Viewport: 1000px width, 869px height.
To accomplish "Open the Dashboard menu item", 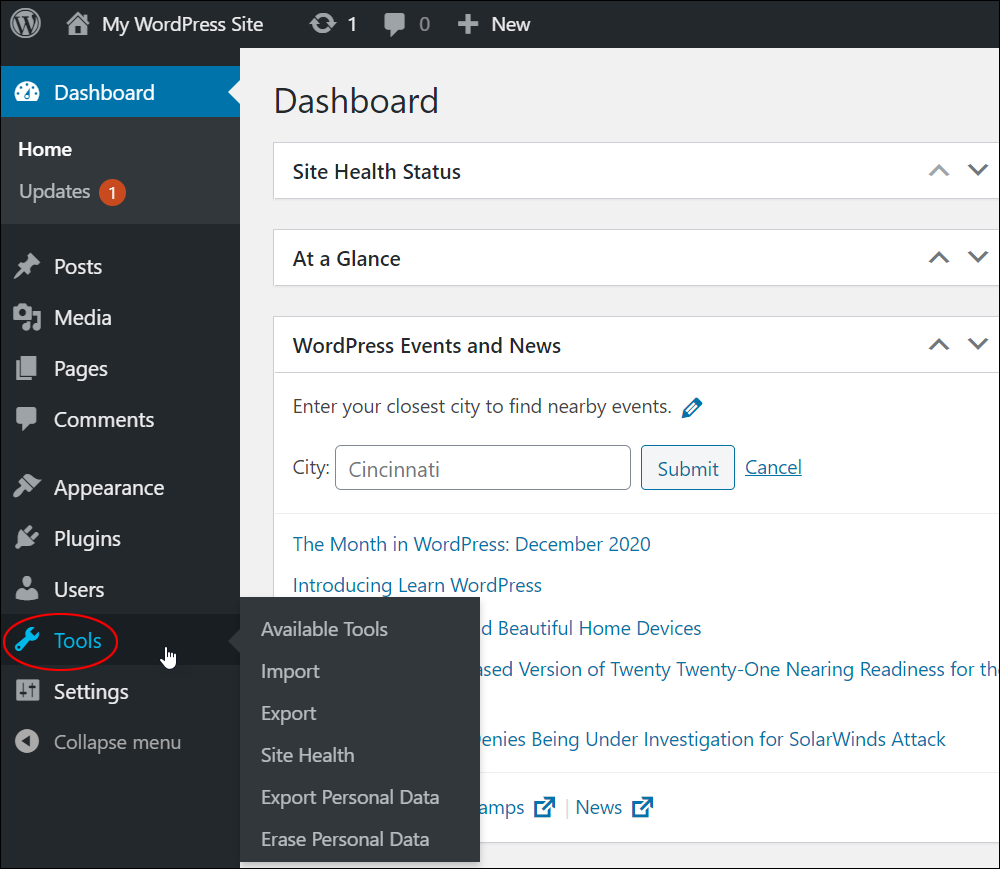I will (x=121, y=92).
